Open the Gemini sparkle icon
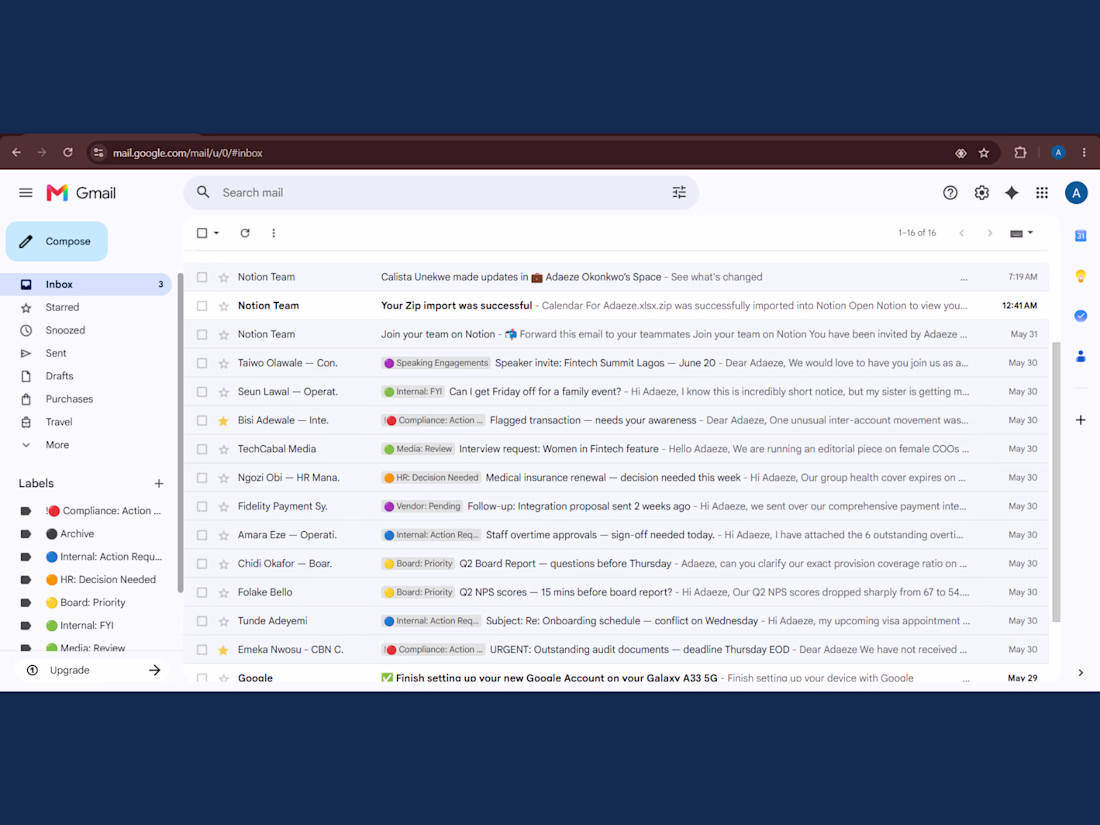The height and width of the screenshot is (825, 1100). pyautogui.click(x=1012, y=193)
